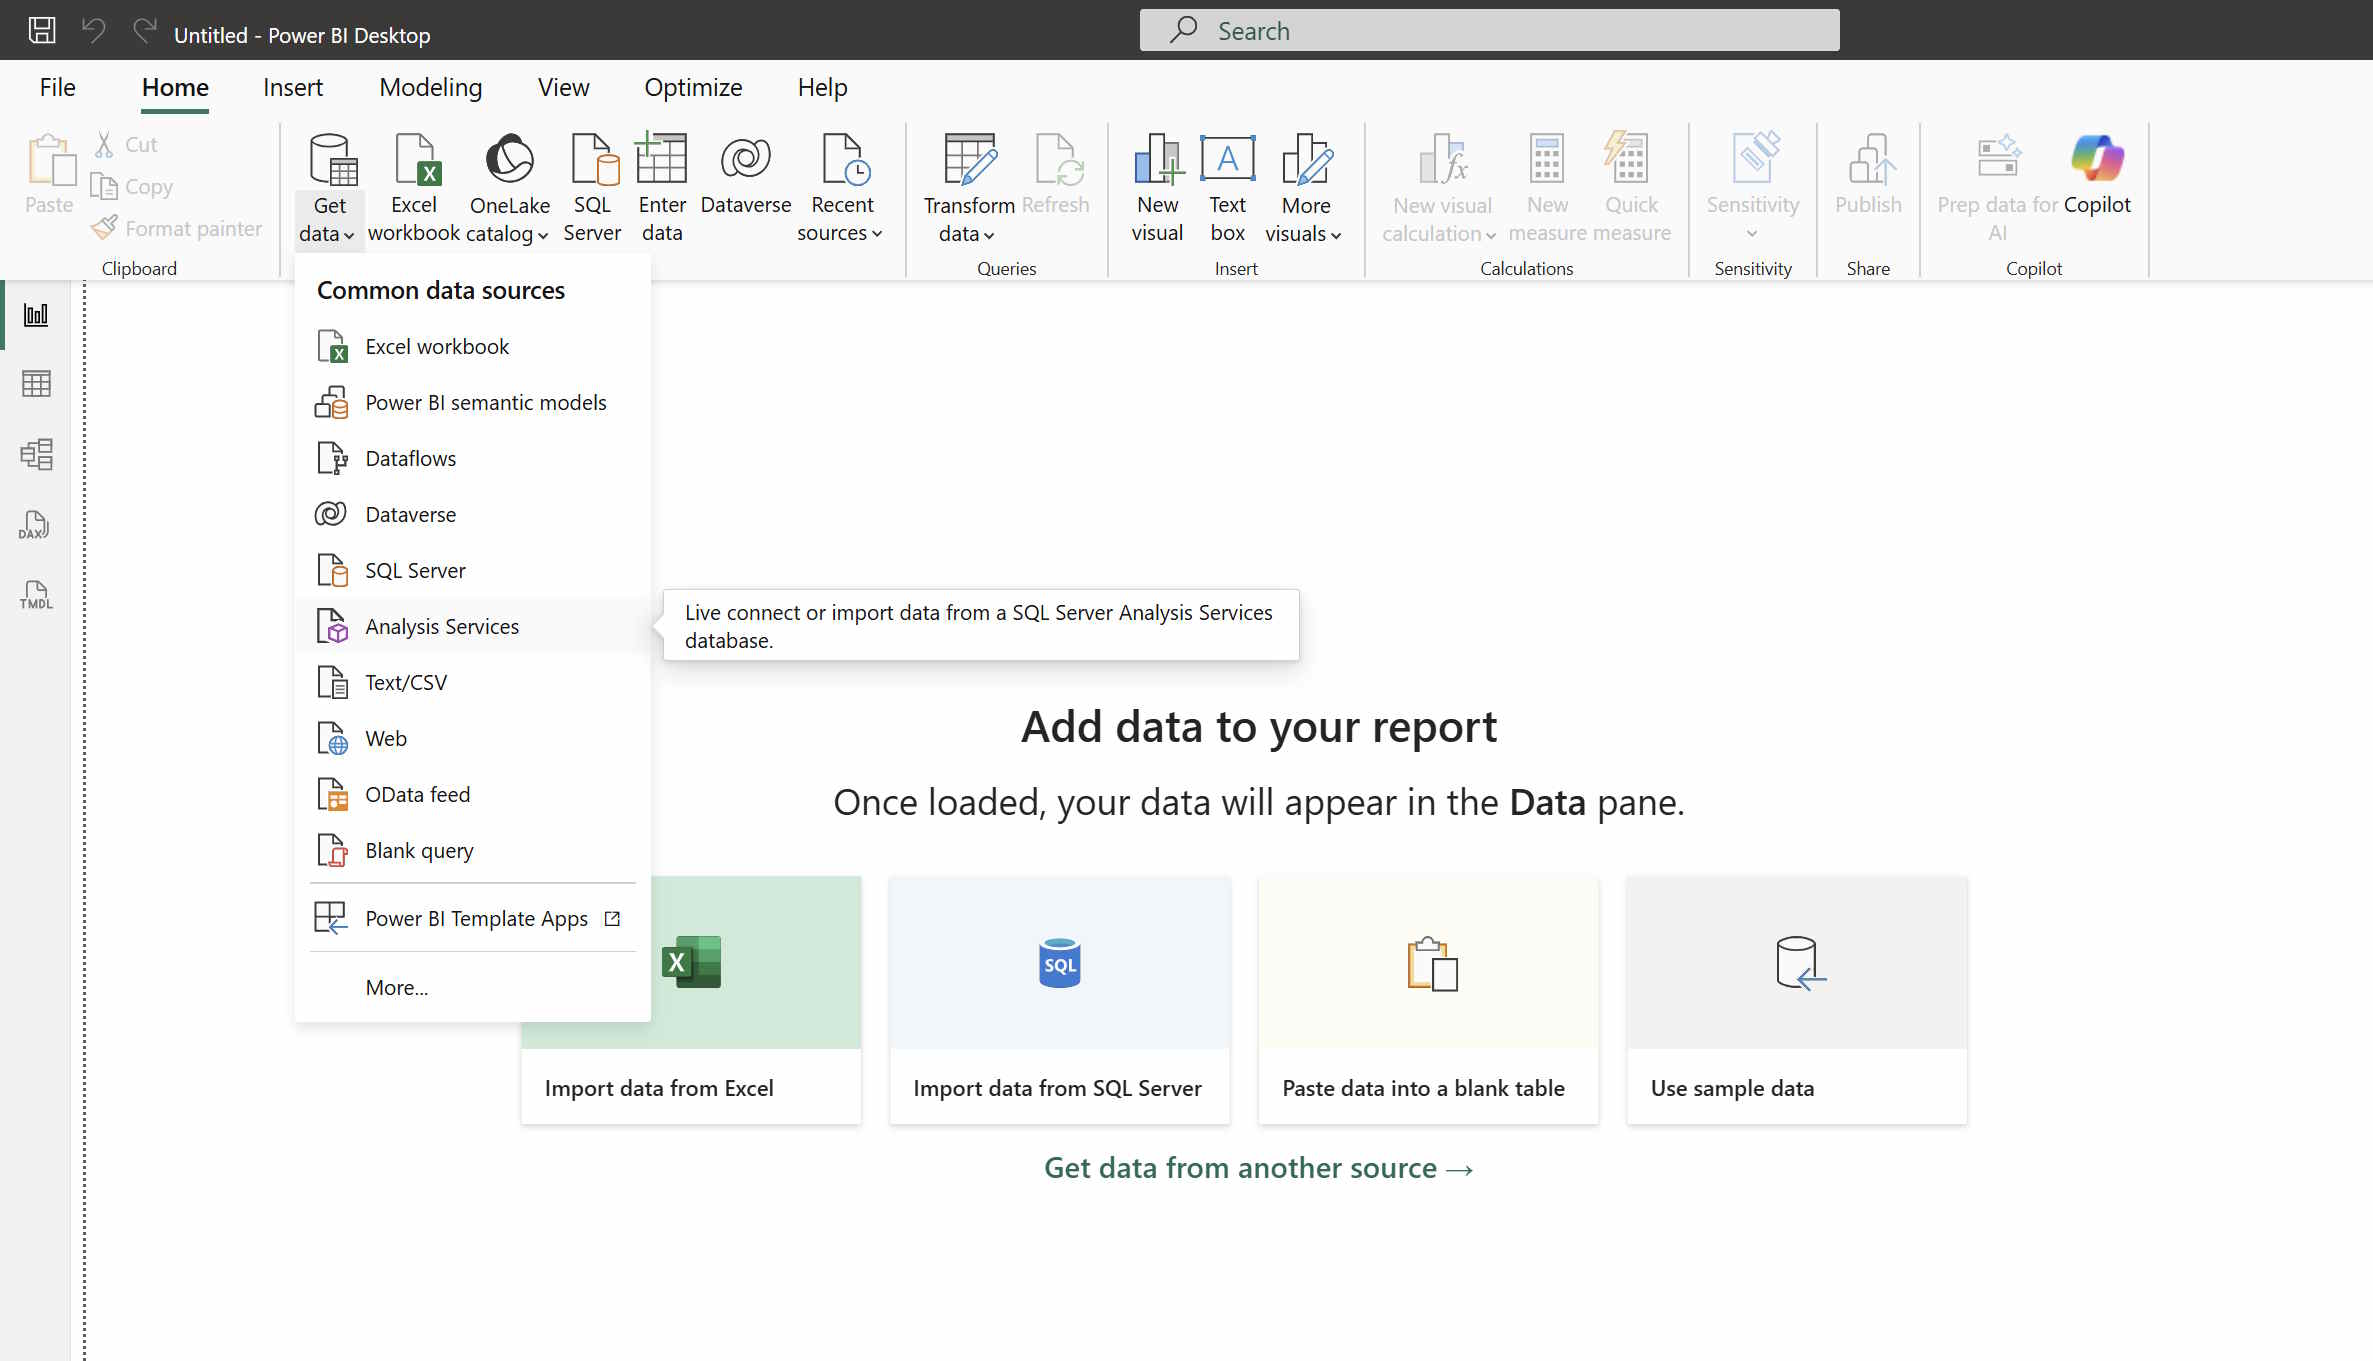Click Get data from another source link
This screenshot has width=2373, height=1361.
point(1259,1168)
